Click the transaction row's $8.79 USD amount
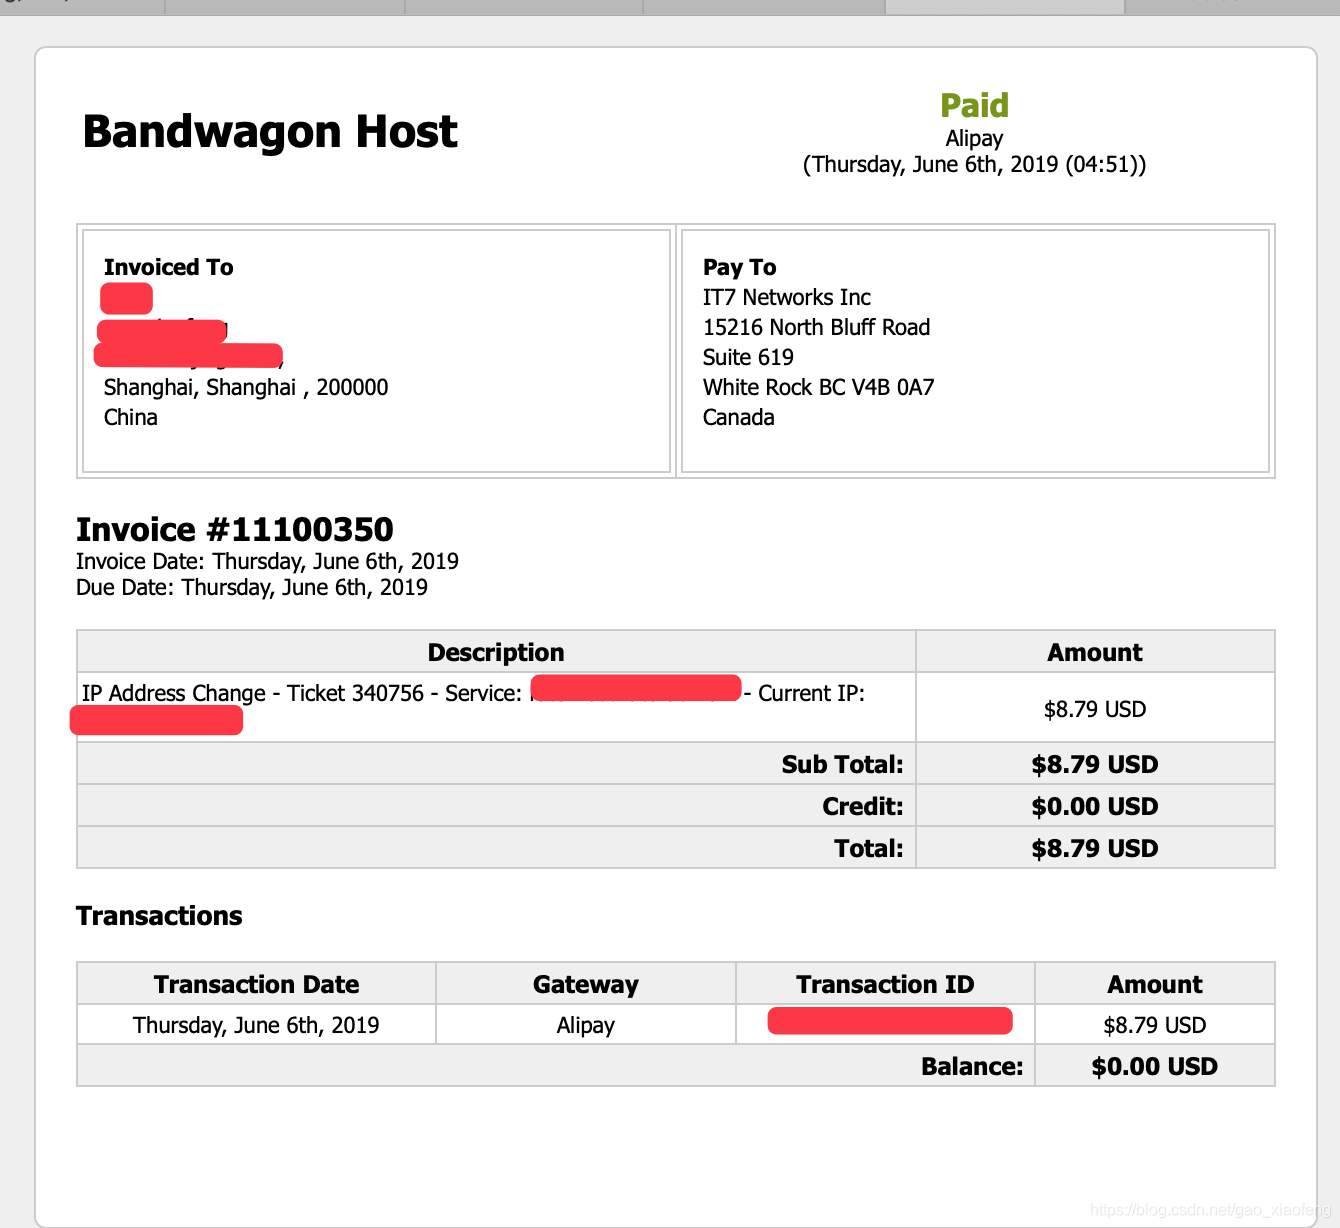This screenshot has height=1228, width=1340. pyautogui.click(x=1155, y=1025)
